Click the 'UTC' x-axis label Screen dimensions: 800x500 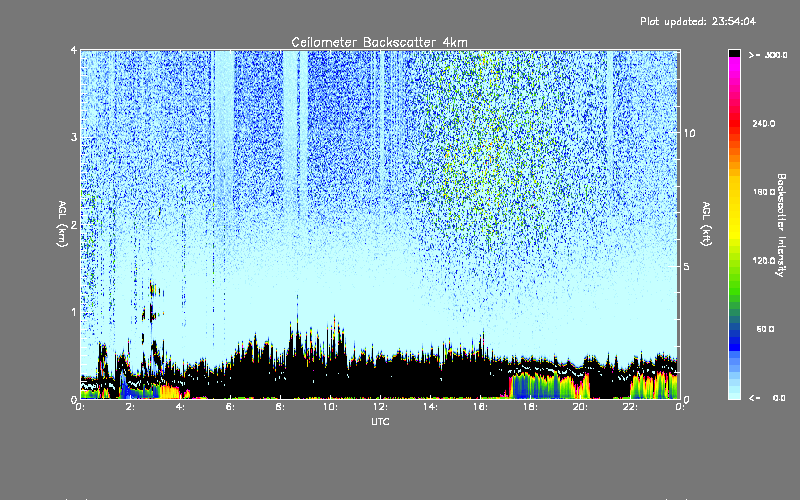pyautogui.click(x=380, y=421)
